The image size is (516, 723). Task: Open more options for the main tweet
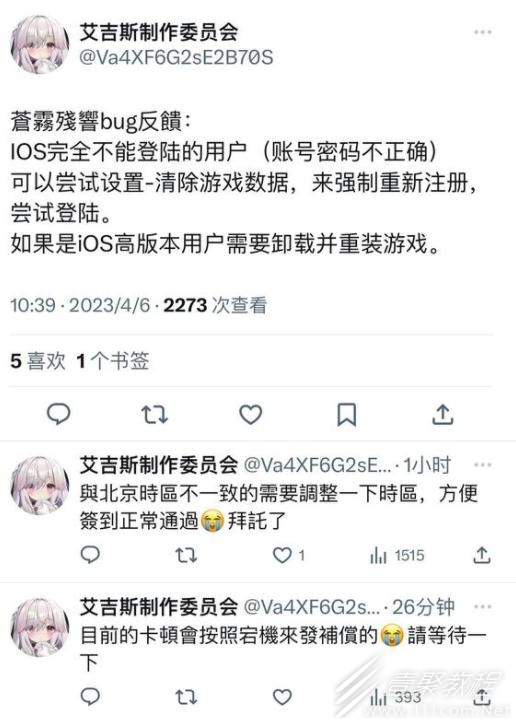tap(482, 32)
